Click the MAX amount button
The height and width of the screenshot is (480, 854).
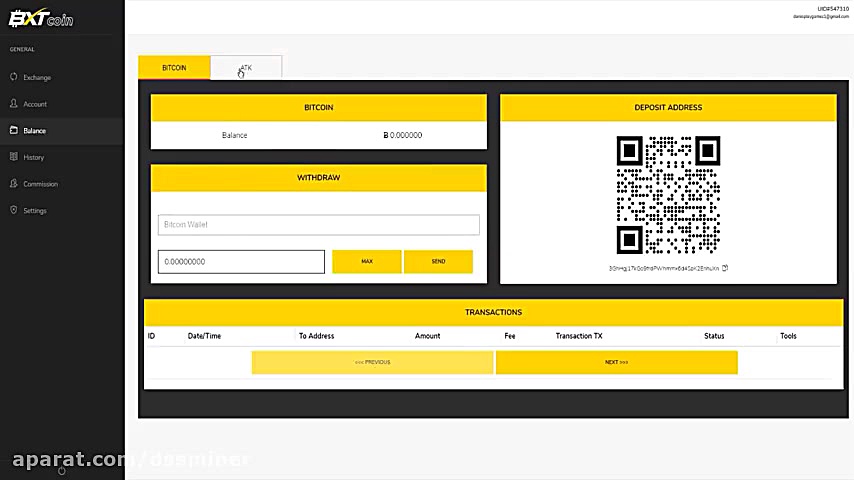pos(367,262)
